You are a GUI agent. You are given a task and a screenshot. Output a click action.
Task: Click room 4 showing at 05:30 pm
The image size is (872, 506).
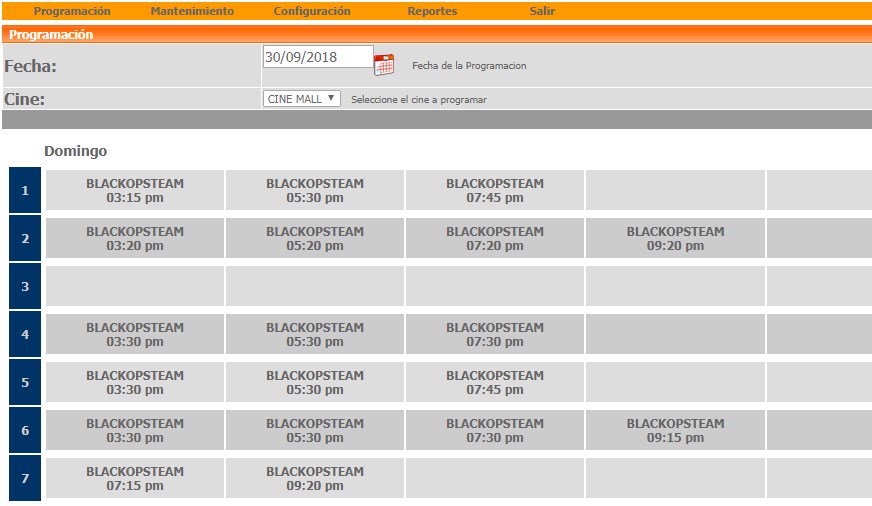(x=315, y=334)
